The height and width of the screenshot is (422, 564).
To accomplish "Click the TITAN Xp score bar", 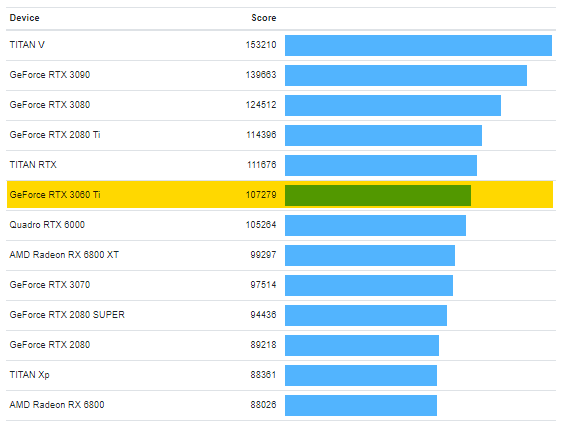I will [361, 376].
